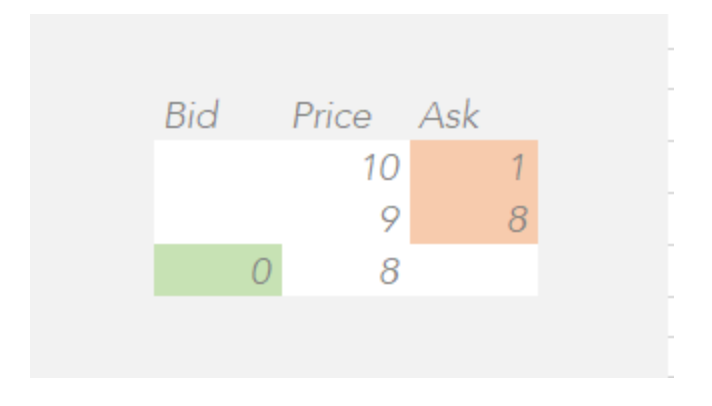Viewport: 712px width, 406px height.
Task: Click the green bid cell showing 0
Action: 218,270
